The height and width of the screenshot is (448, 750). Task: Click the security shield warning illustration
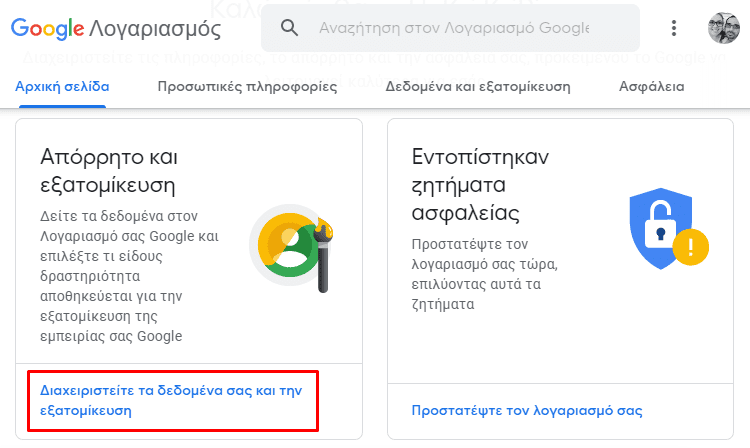coord(668,229)
